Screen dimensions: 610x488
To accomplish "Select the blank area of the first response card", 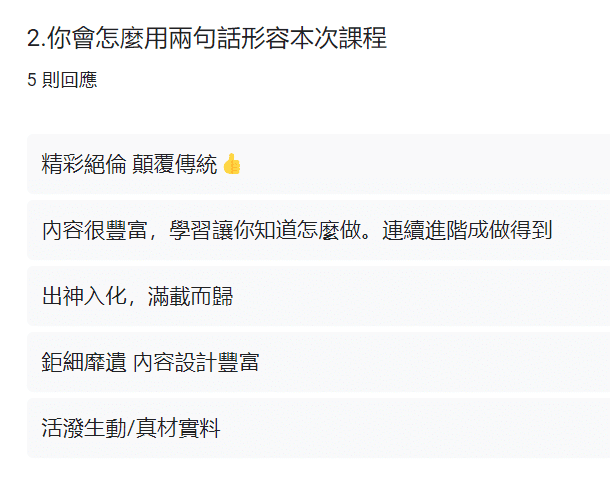I will (x=424, y=164).
